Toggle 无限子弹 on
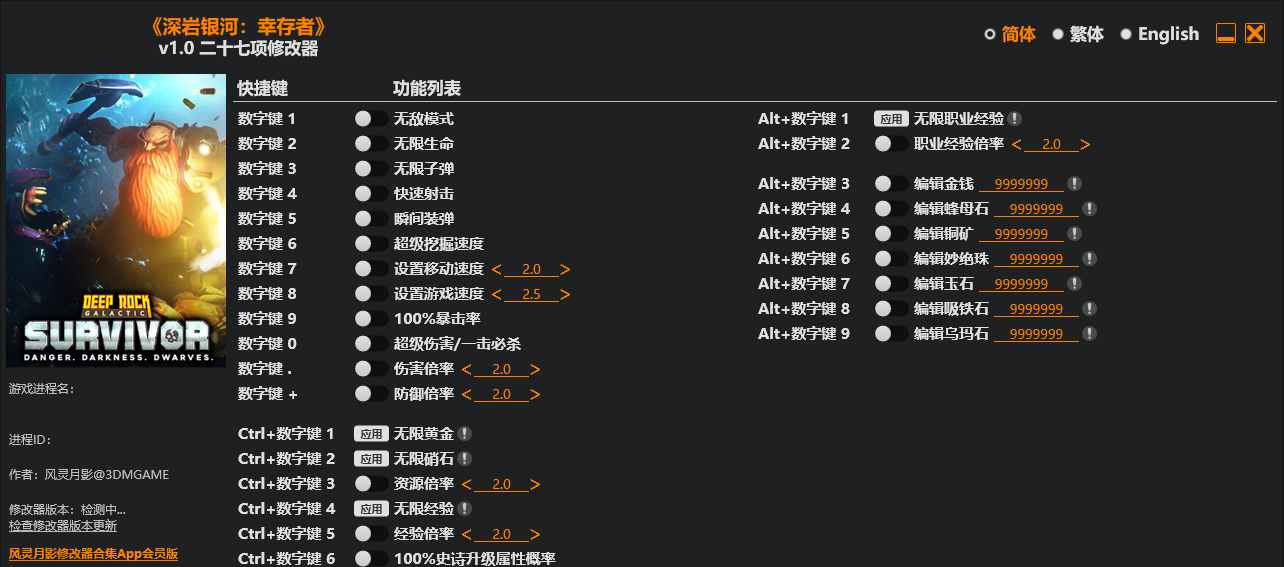Viewport: 1284px width, 567px height. click(371, 169)
